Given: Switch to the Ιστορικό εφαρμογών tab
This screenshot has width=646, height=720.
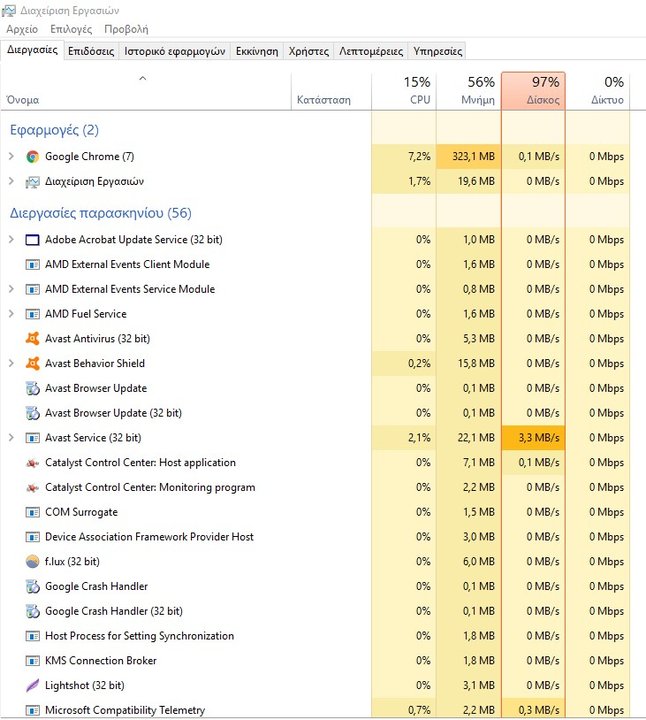Looking at the screenshot, I should 174,51.
